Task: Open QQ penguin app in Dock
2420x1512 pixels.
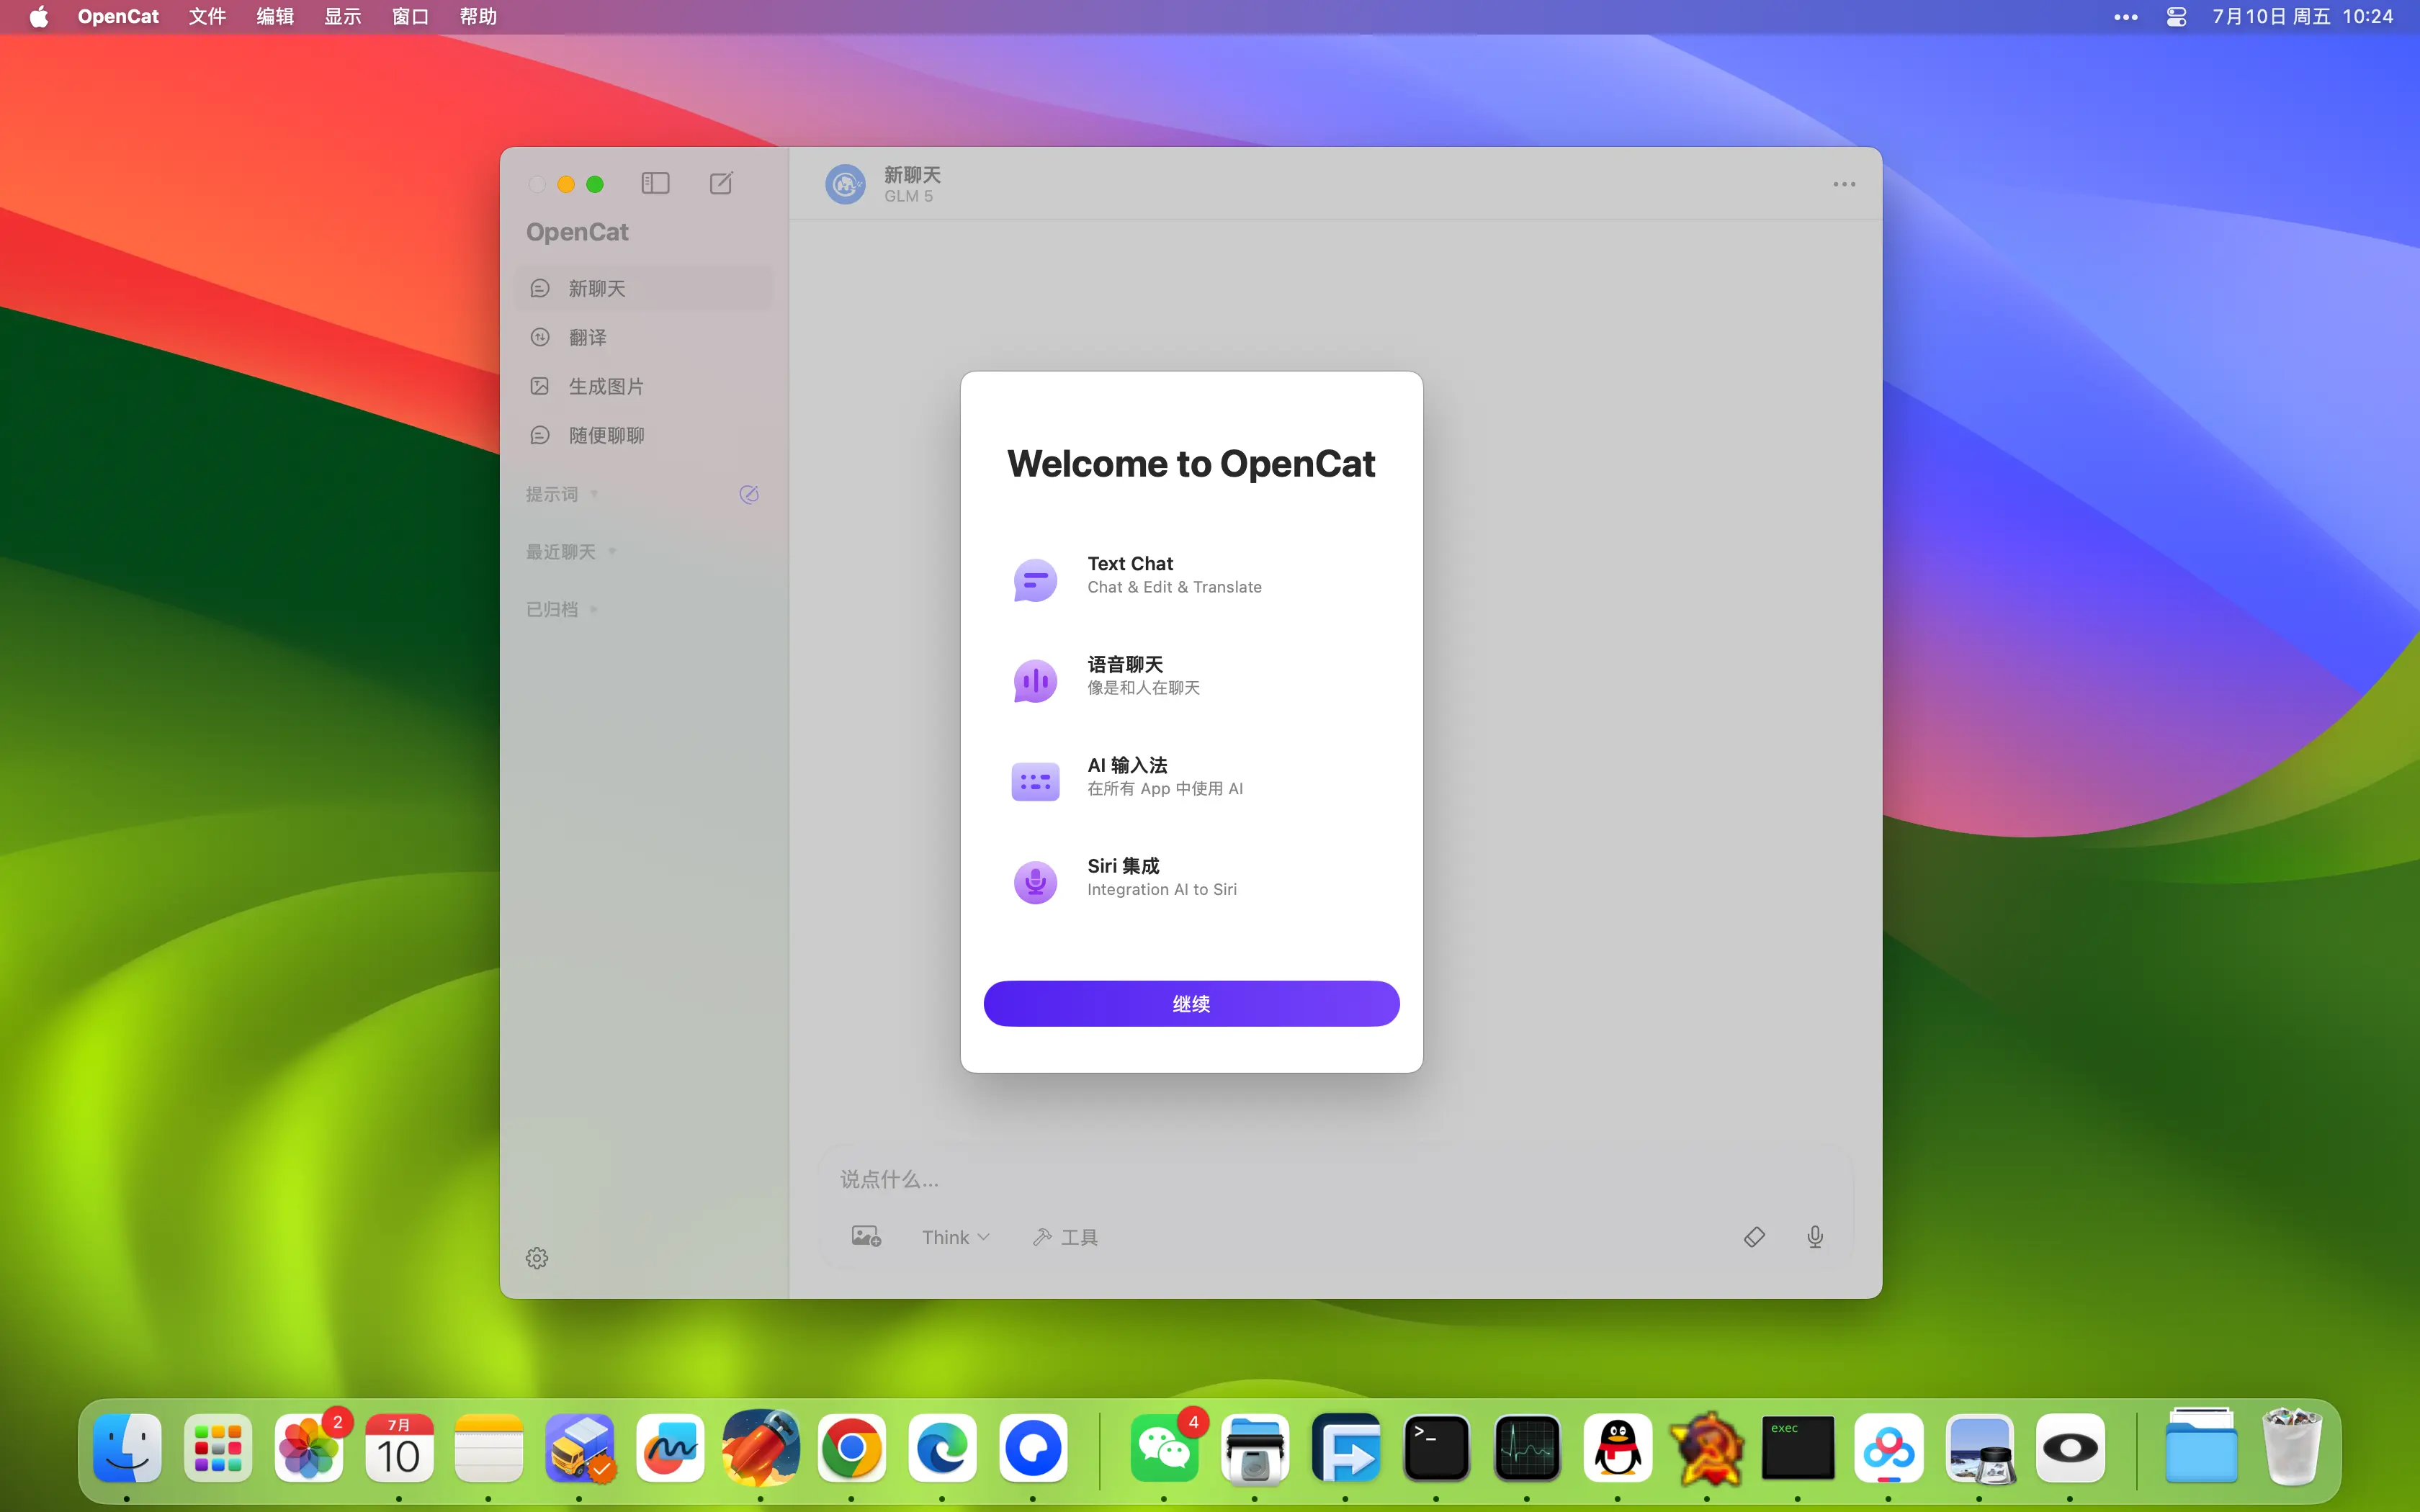Action: tap(1617, 1448)
